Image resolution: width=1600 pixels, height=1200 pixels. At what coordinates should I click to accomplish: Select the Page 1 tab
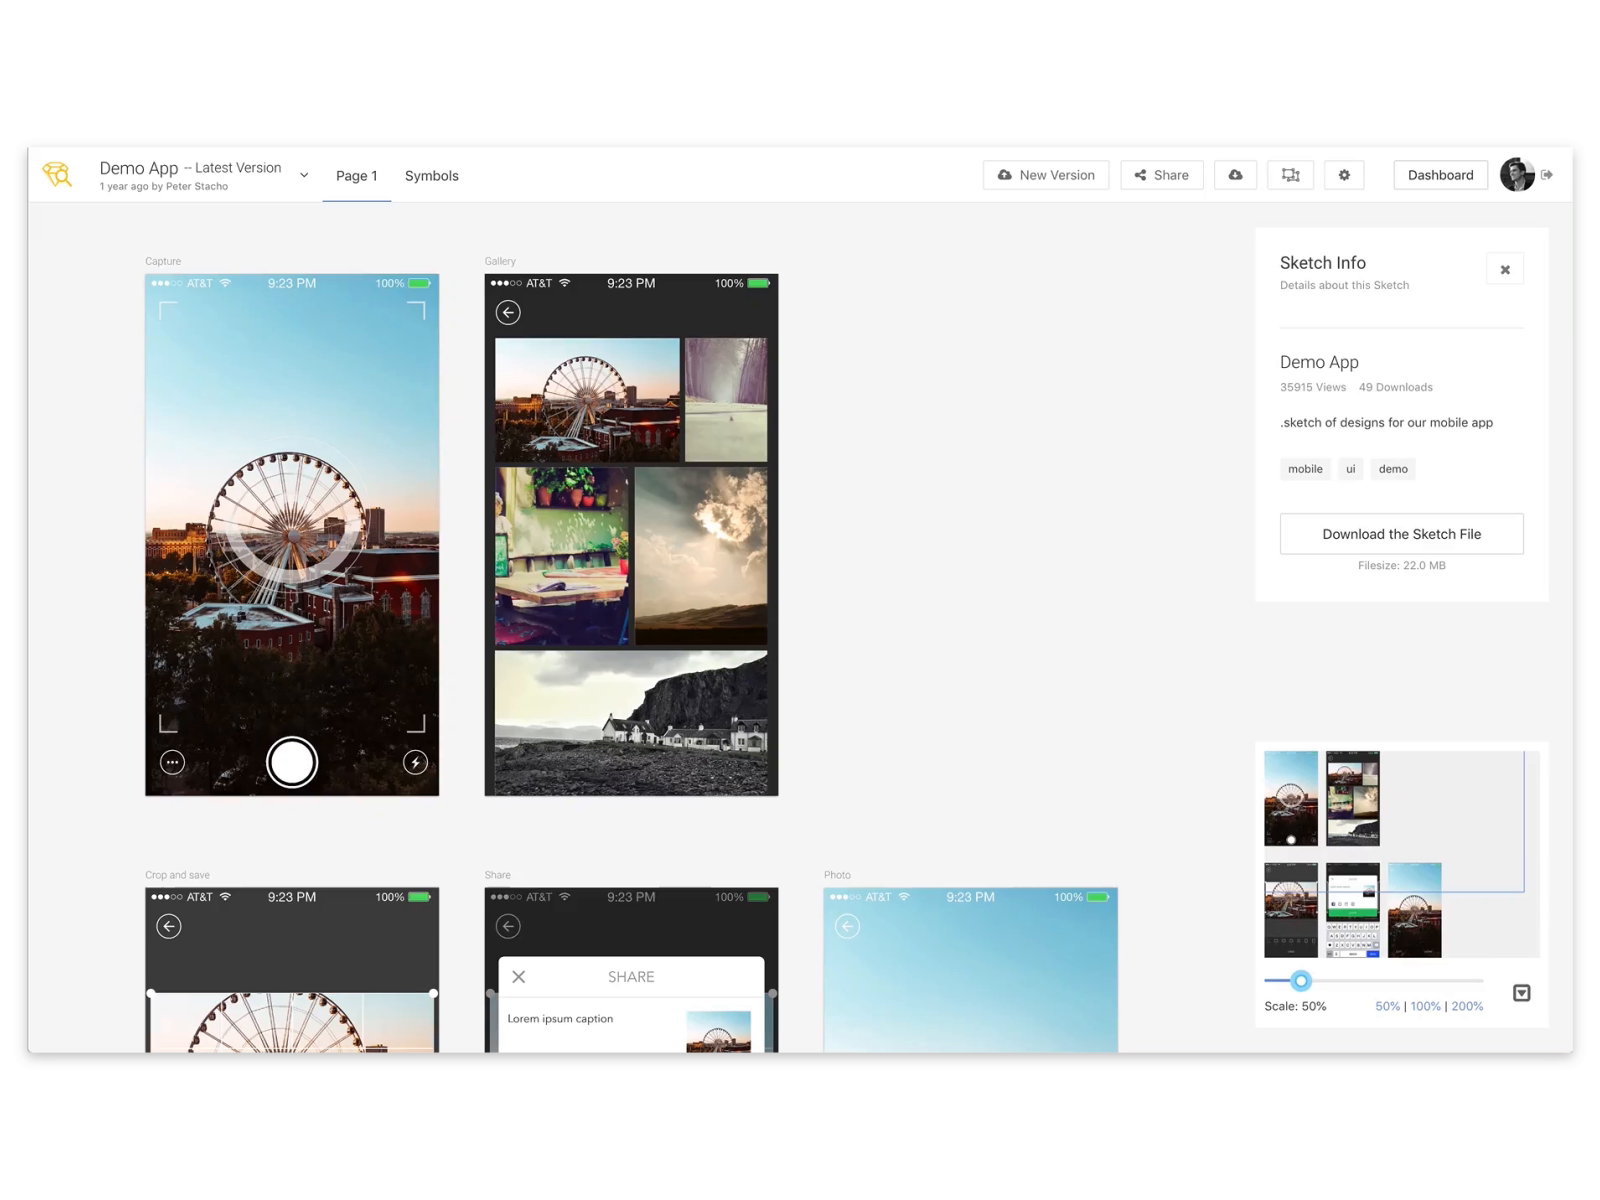tap(356, 175)
